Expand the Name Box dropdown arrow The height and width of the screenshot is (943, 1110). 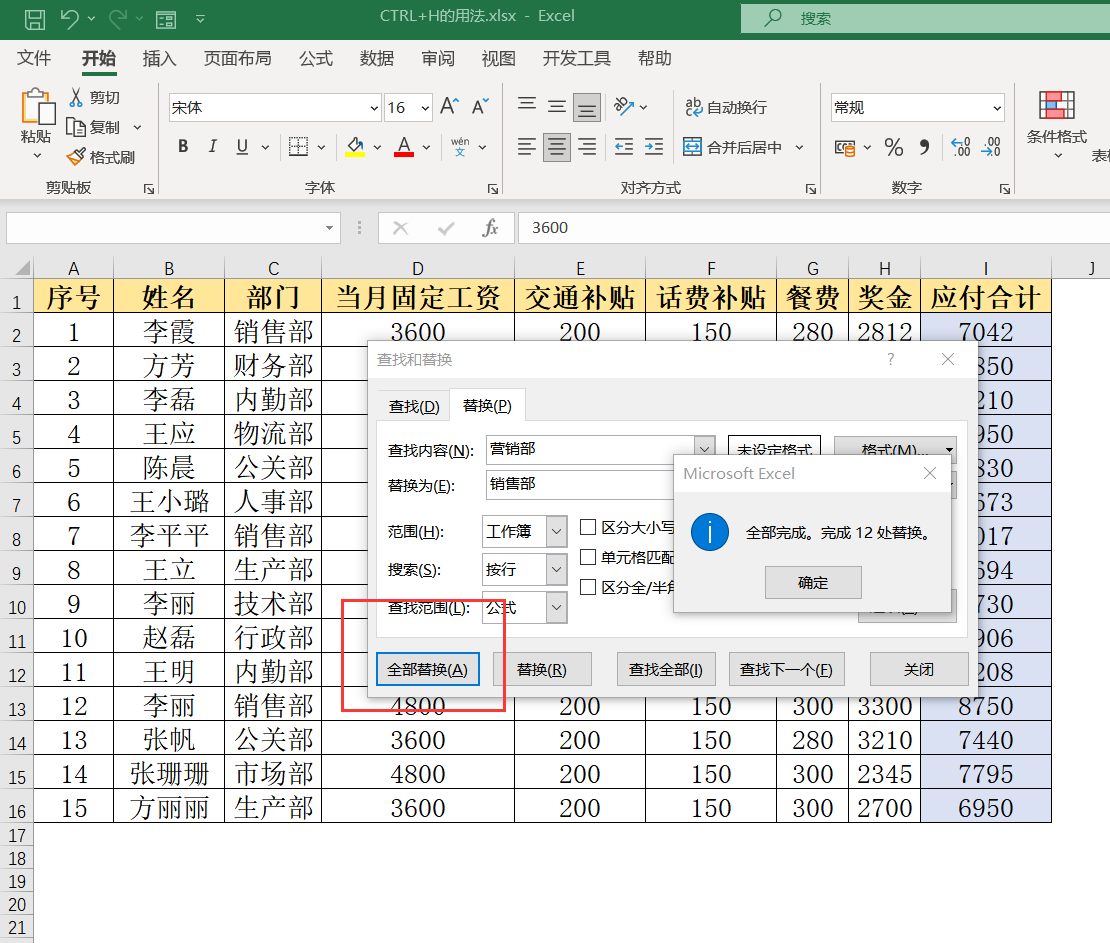pyautogui.click(x=329, y=228)
